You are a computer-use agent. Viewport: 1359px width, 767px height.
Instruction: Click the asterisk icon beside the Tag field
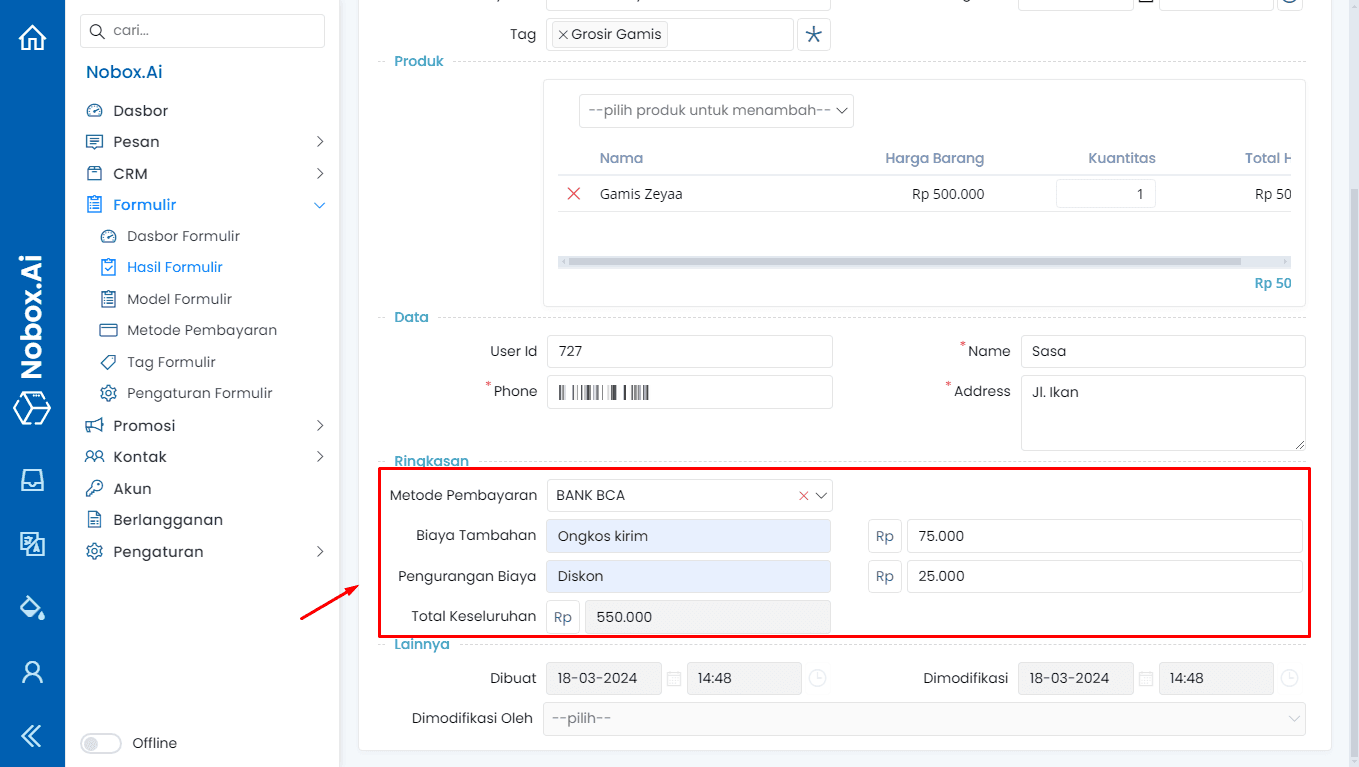pos(814,34)
